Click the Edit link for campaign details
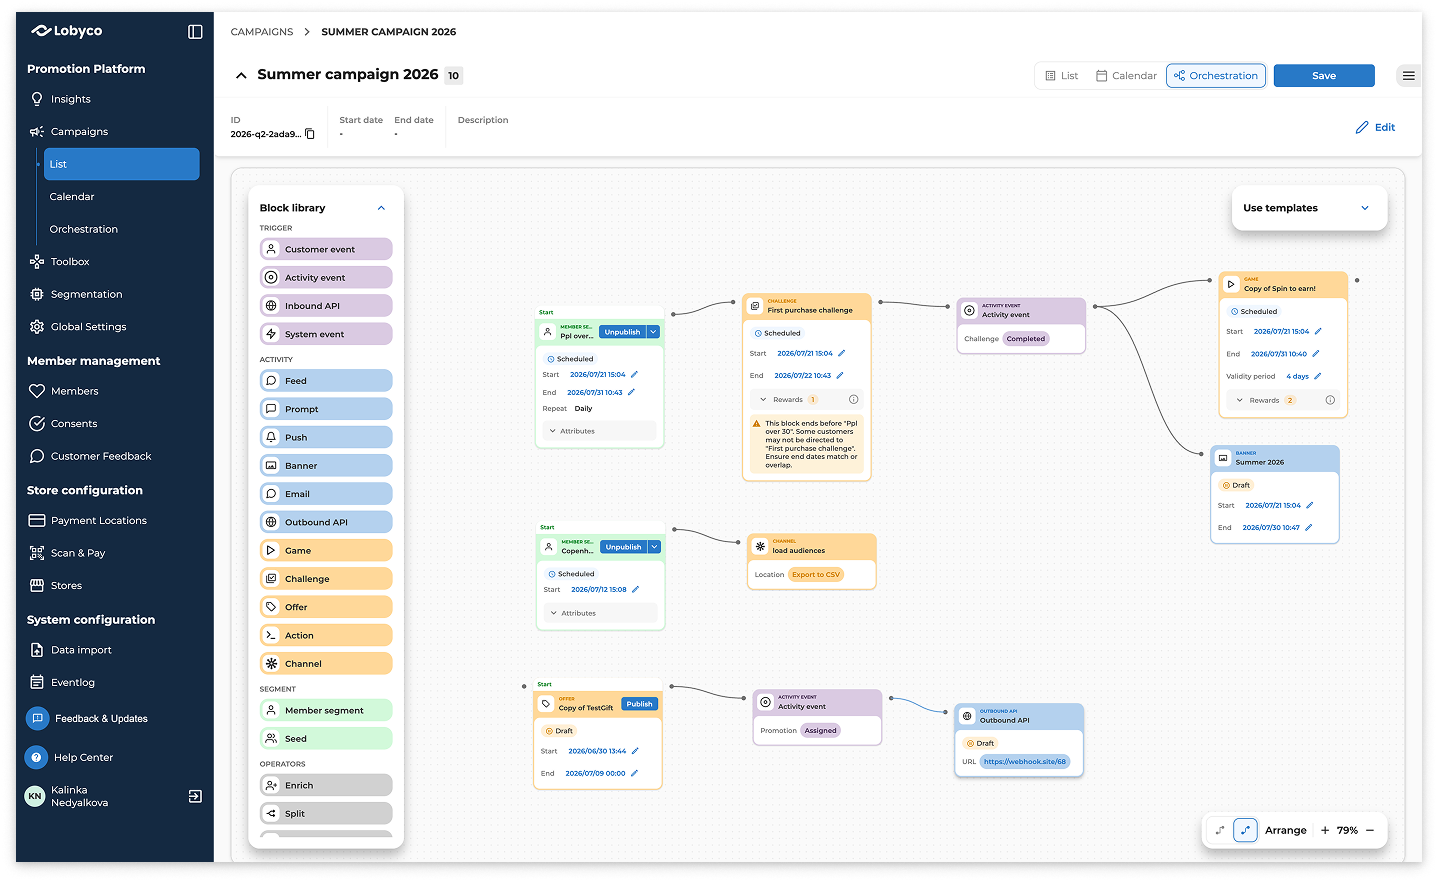This screenshot has height=882, width=1438. [1375, 127]
